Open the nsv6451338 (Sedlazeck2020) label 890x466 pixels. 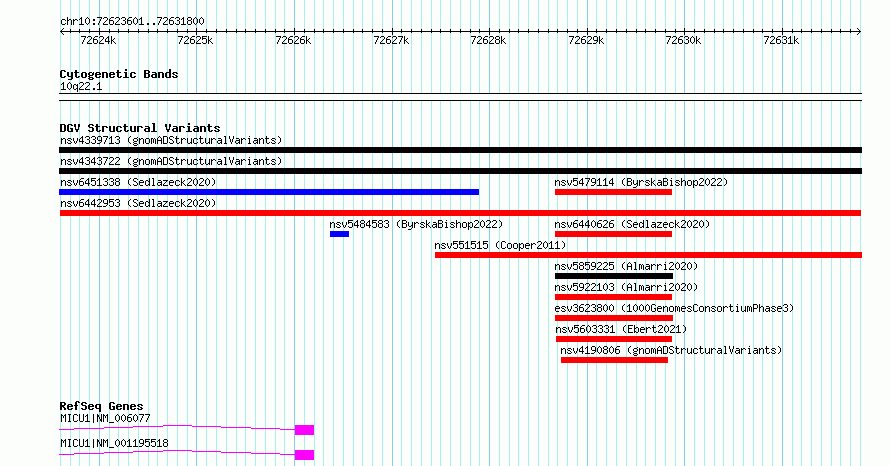coord(138,182)
